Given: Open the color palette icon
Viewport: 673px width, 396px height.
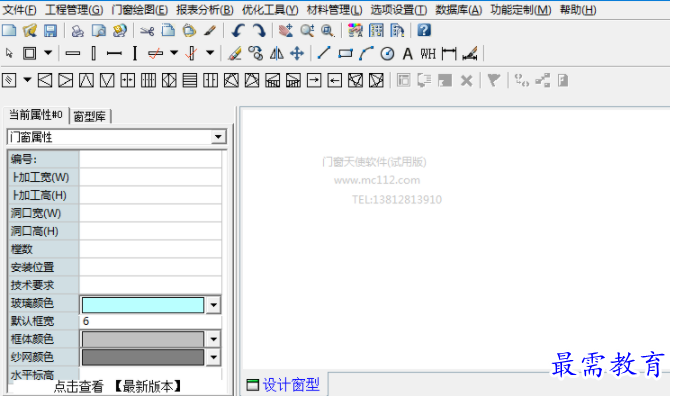Looking at the screenshot, I should 355,30.
